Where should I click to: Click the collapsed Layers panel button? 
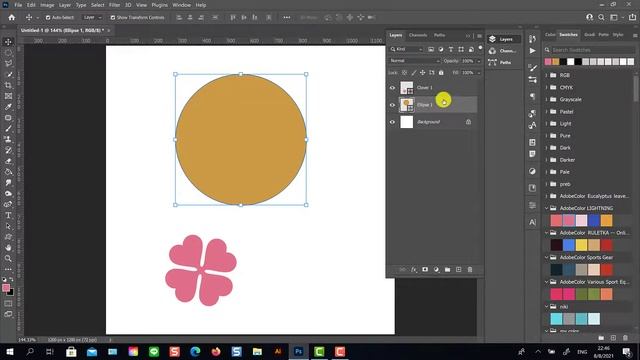coord(504,39)
